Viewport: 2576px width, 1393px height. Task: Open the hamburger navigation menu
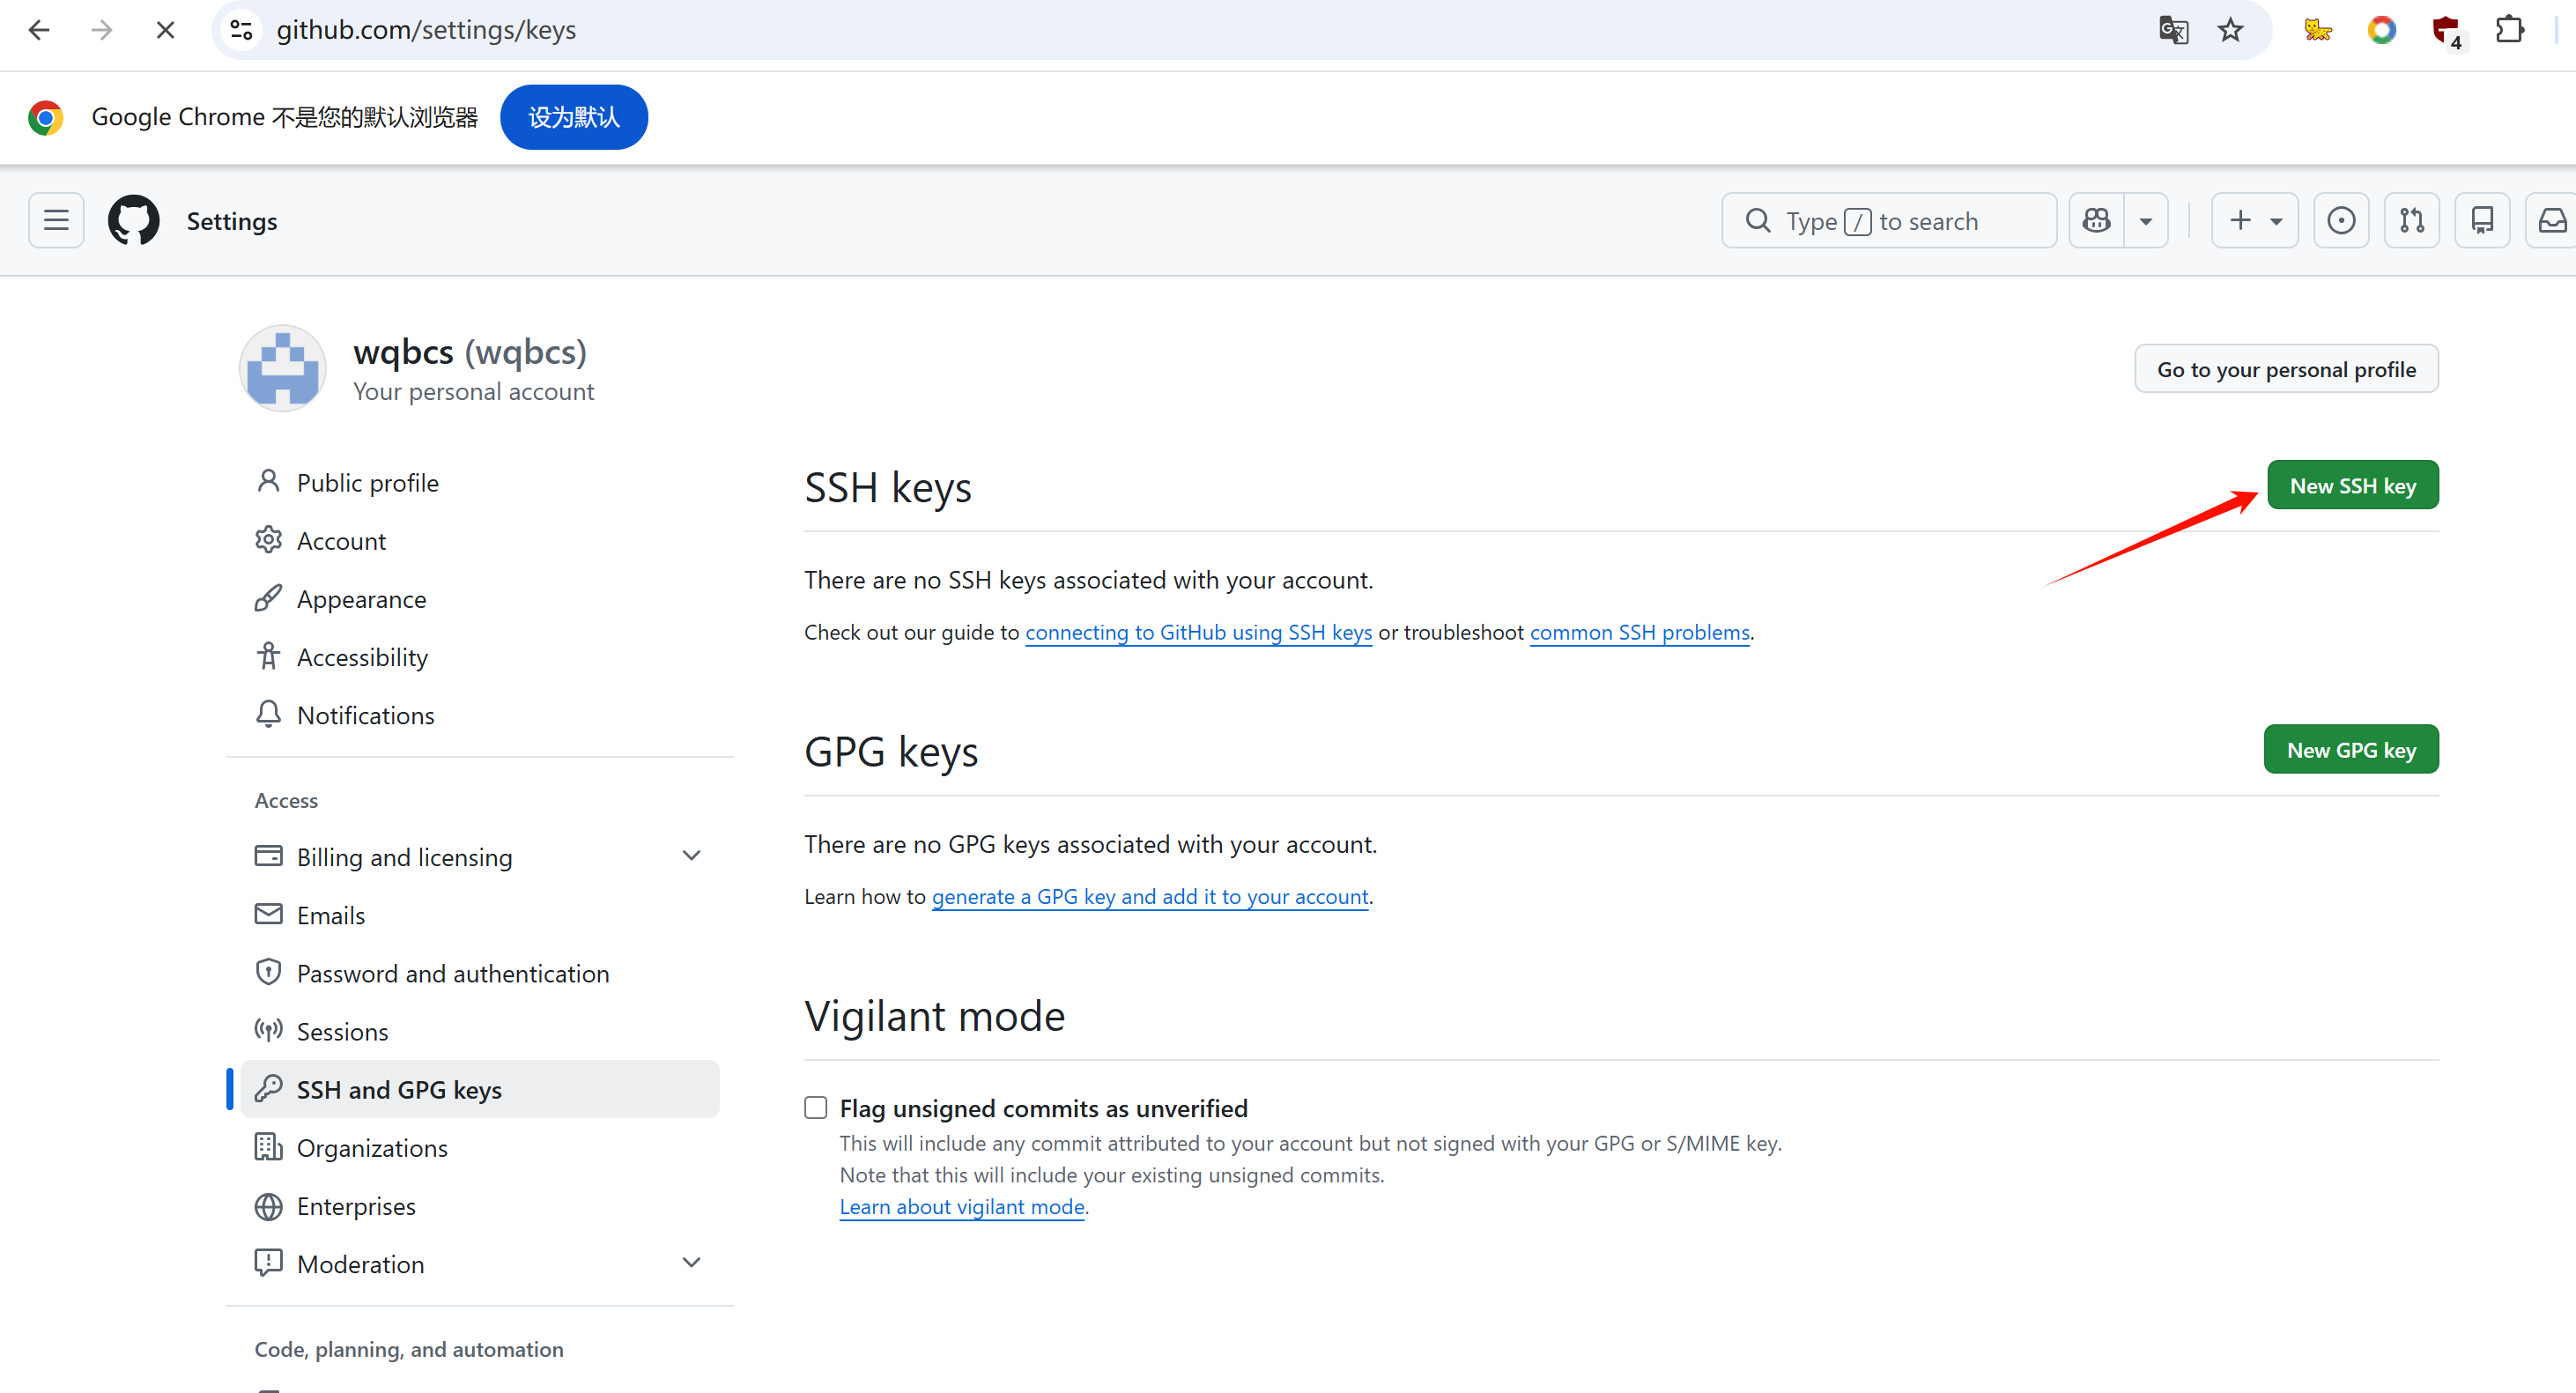click(56, 220)
